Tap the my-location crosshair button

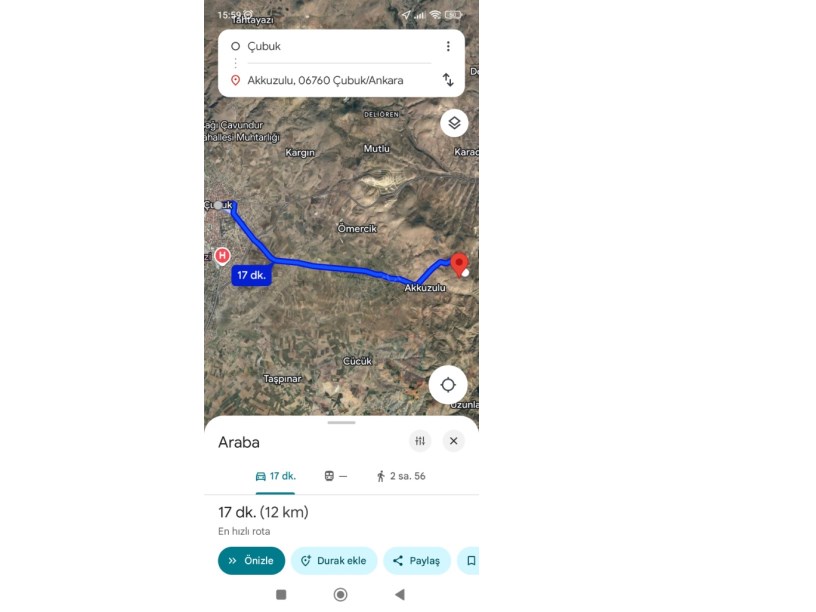click(x=448, y=385)
